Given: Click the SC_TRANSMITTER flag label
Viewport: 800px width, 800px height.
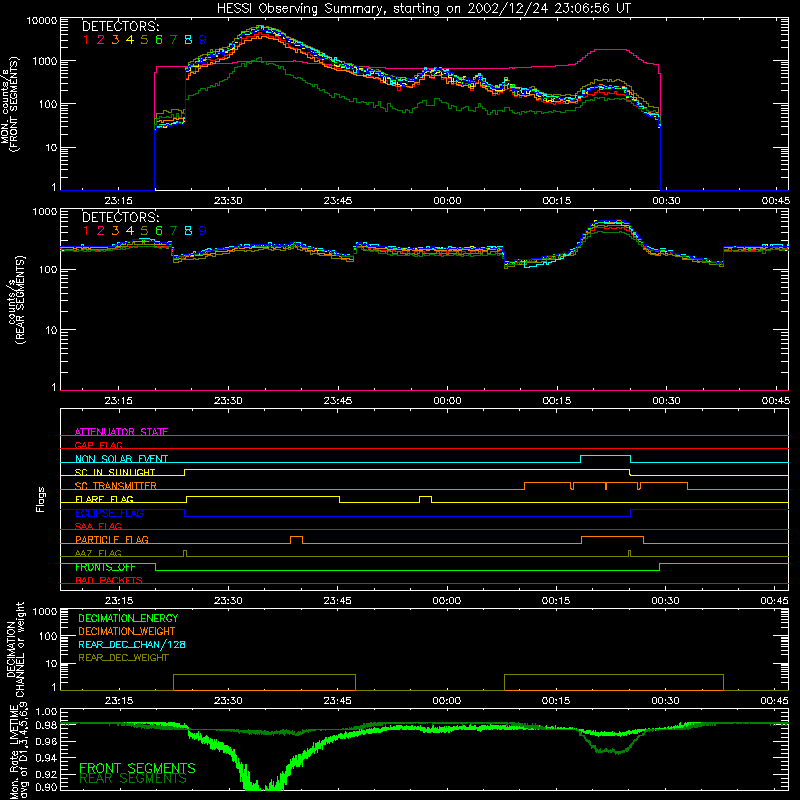Looking at the screenshot, I should [x=116, y=485].
